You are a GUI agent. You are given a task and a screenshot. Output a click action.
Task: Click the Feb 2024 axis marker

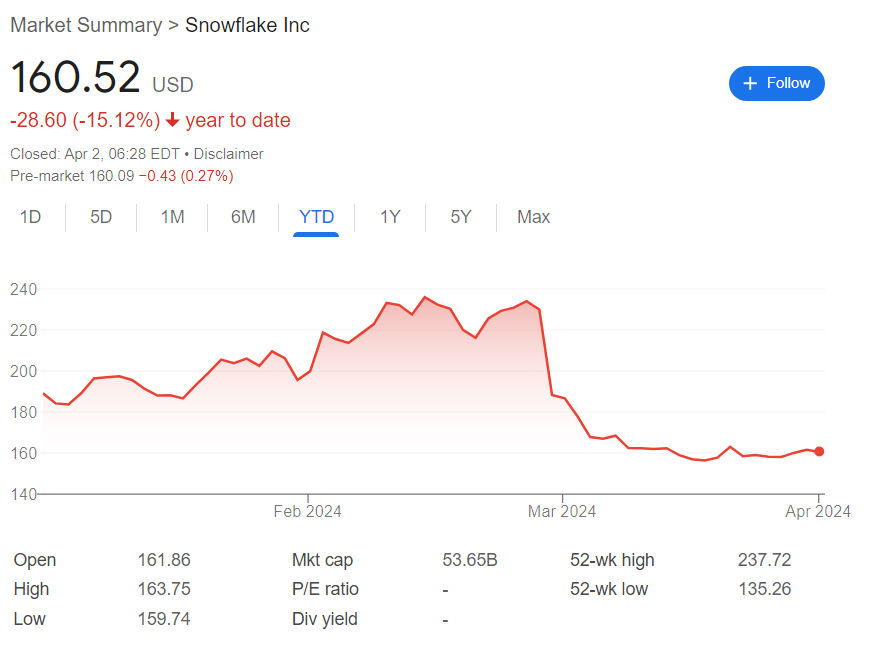pyautogui.click(x=307, y=512)
